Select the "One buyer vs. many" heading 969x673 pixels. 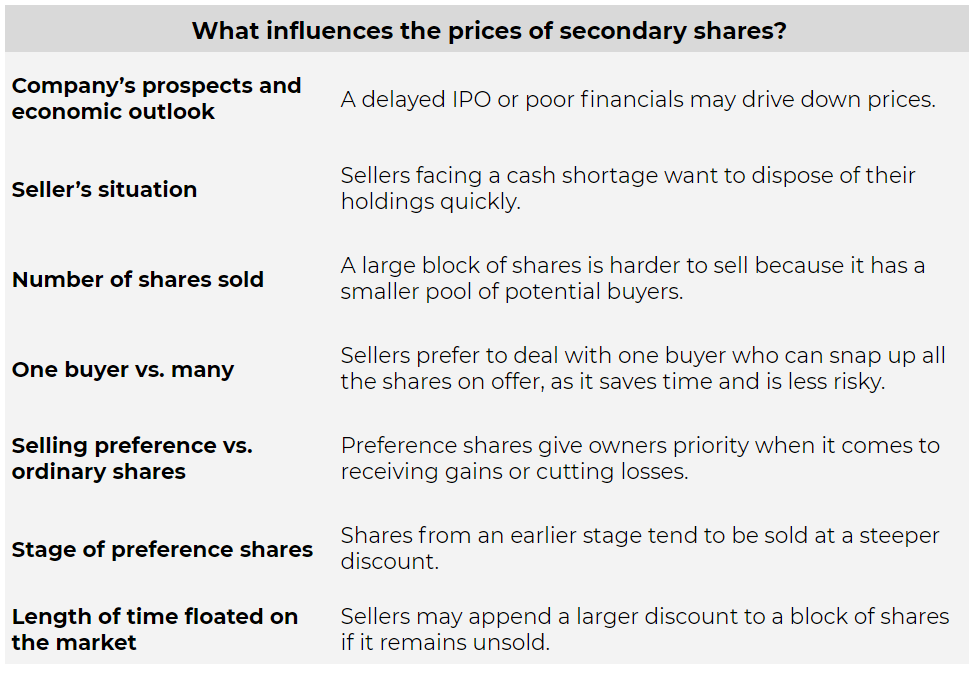click(x=123, y=370)
